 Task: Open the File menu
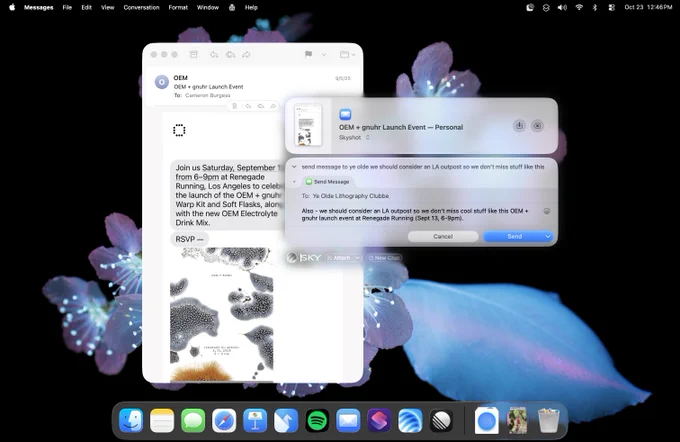(67, 7)
